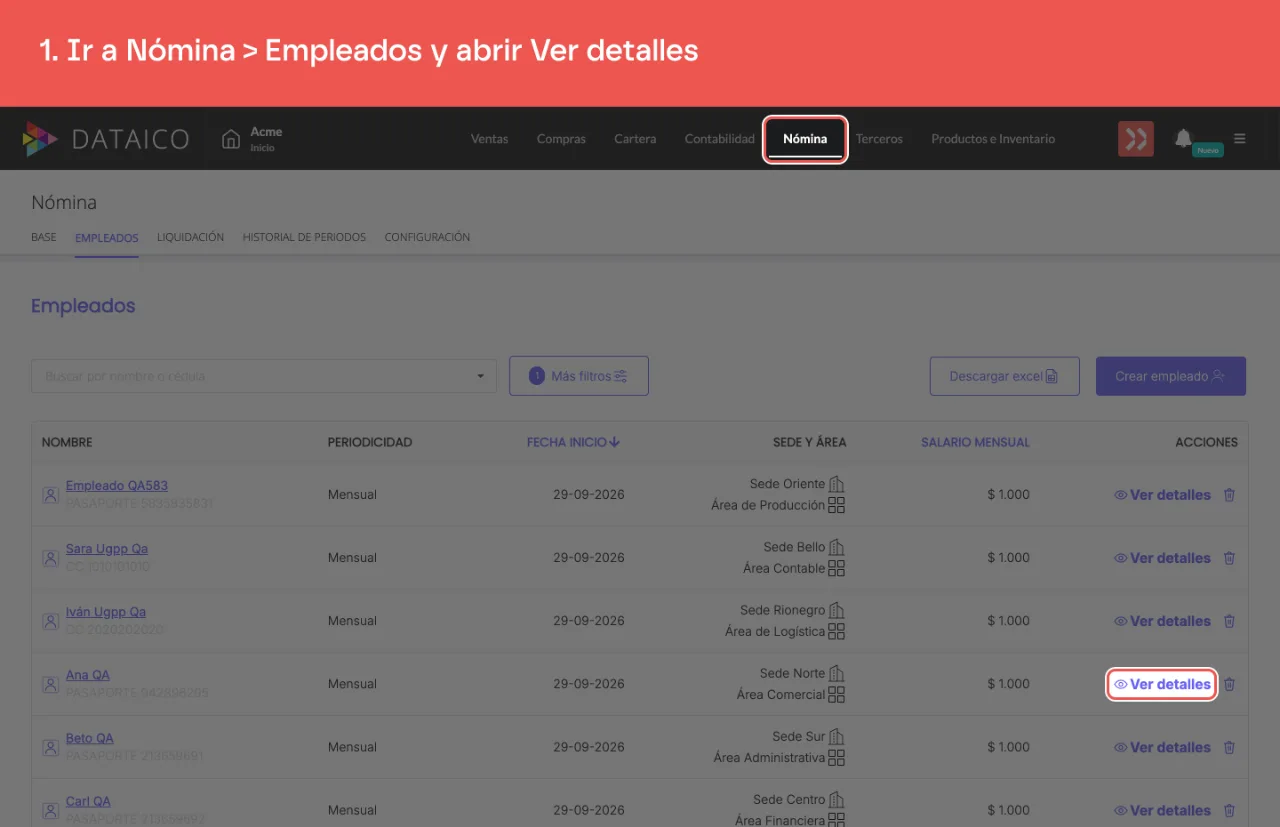Open the Beto QA name link

click(x=90, y=738)
